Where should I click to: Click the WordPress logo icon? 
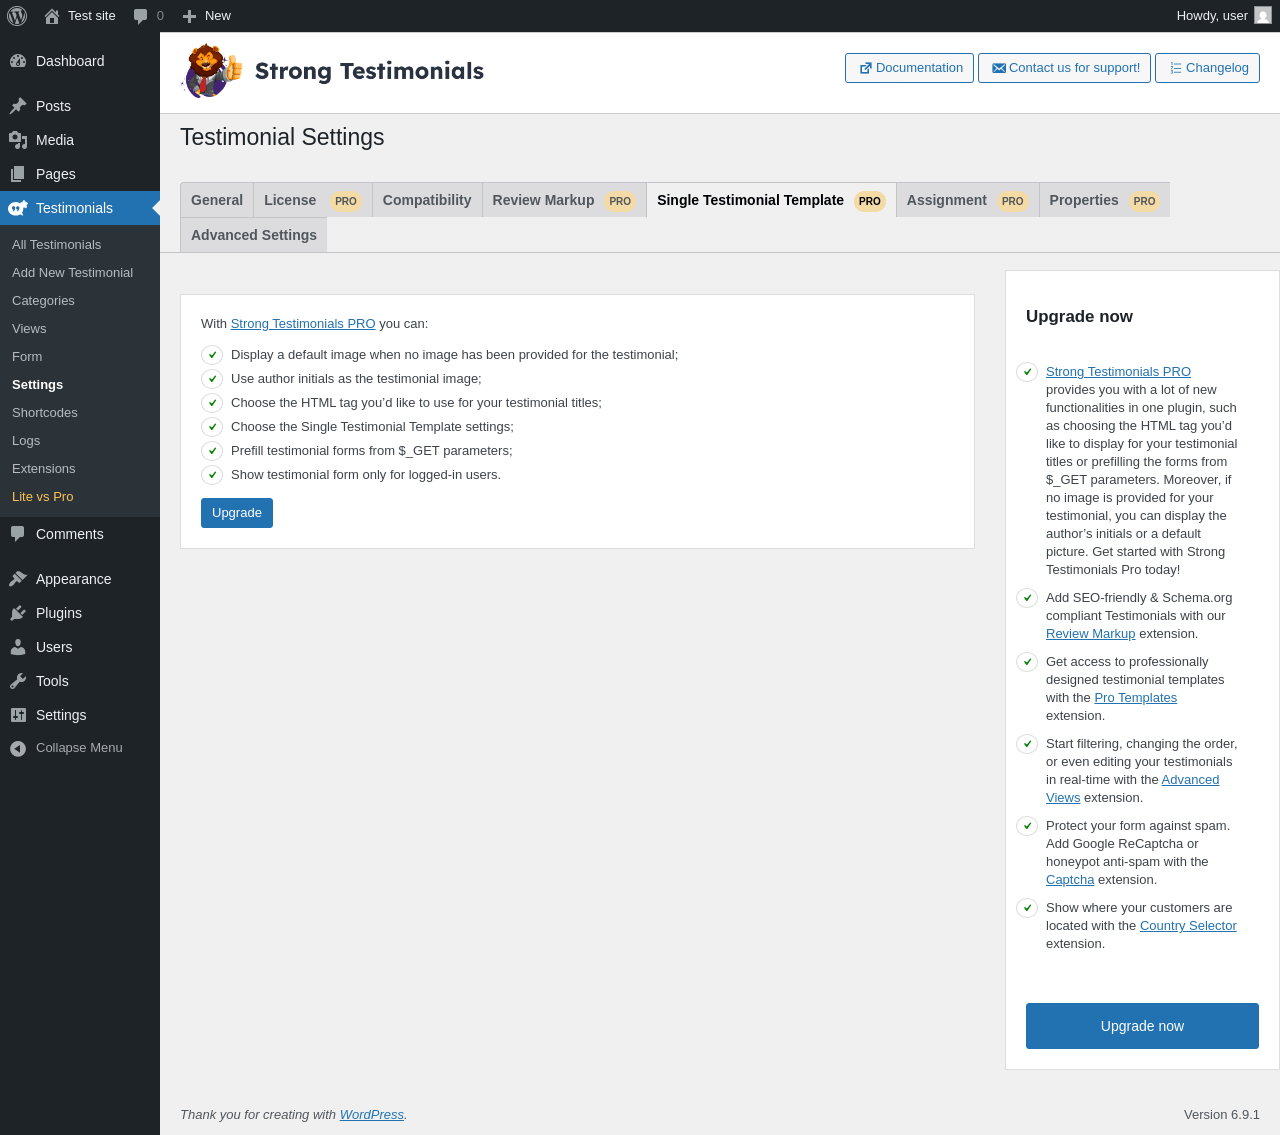coord(17,16)
